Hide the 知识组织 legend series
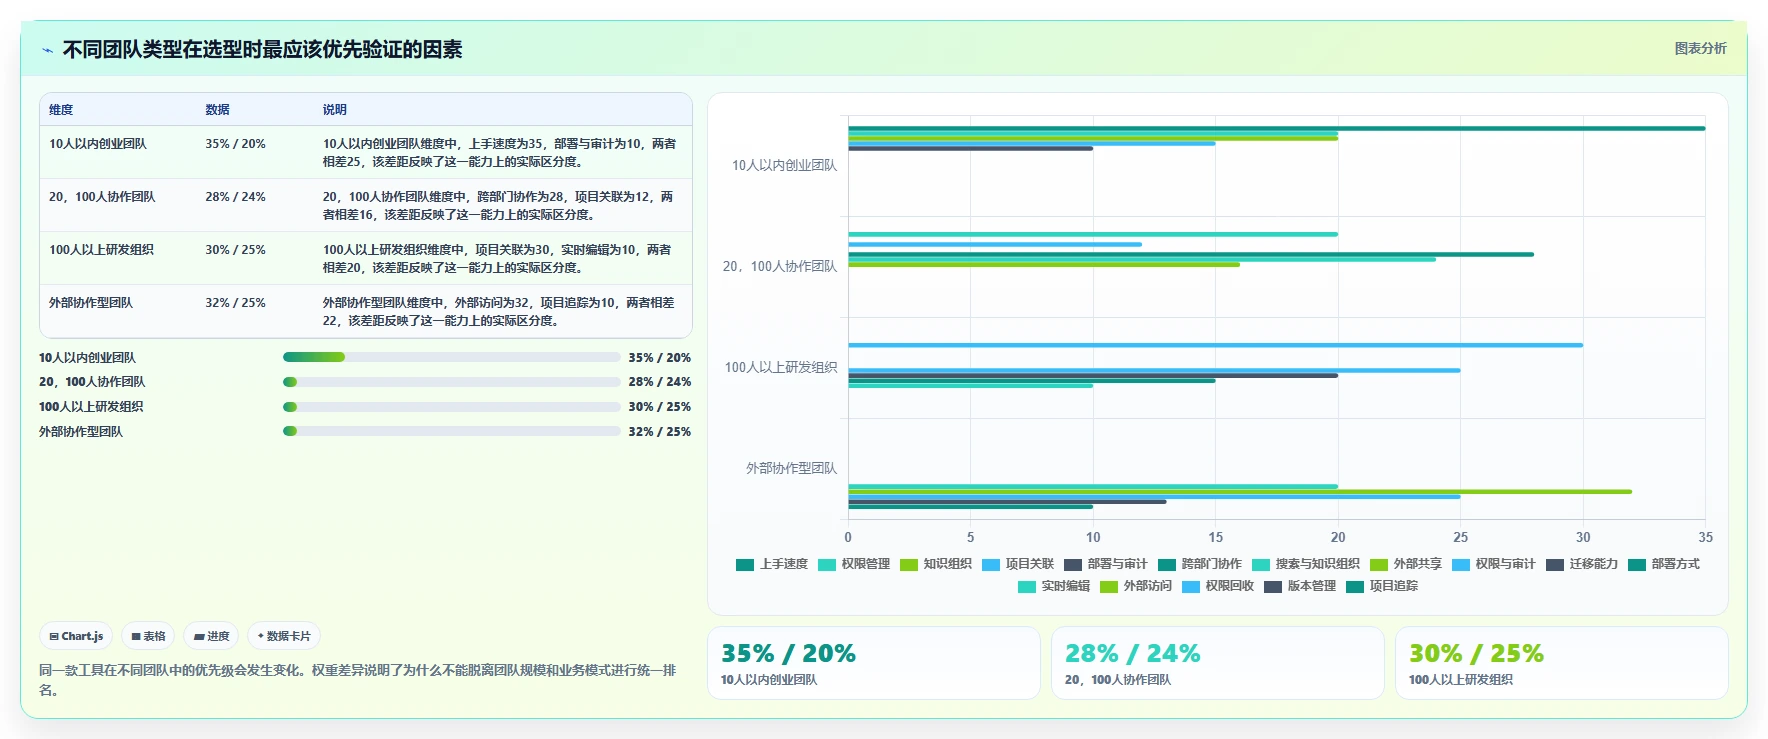Screen dimensions: 1768x739 pos(936,564)
